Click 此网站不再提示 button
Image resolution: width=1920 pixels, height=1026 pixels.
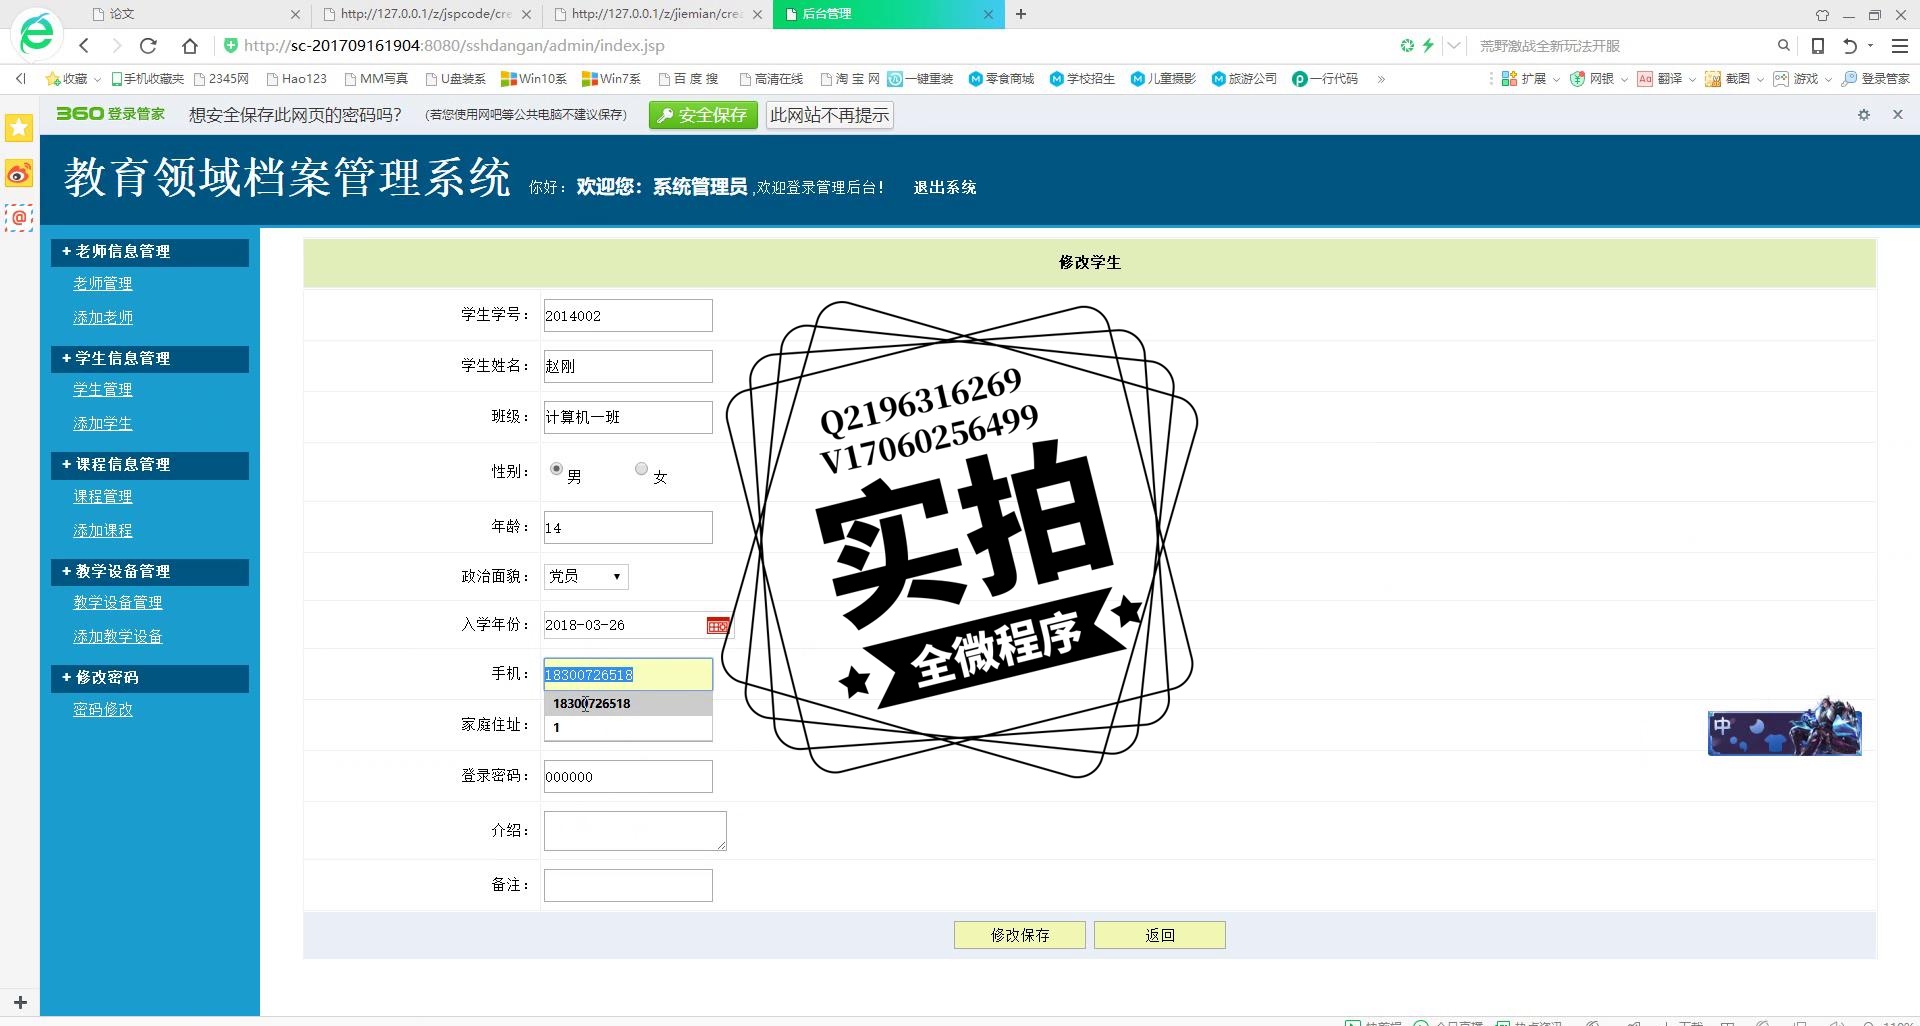(829, 115)
